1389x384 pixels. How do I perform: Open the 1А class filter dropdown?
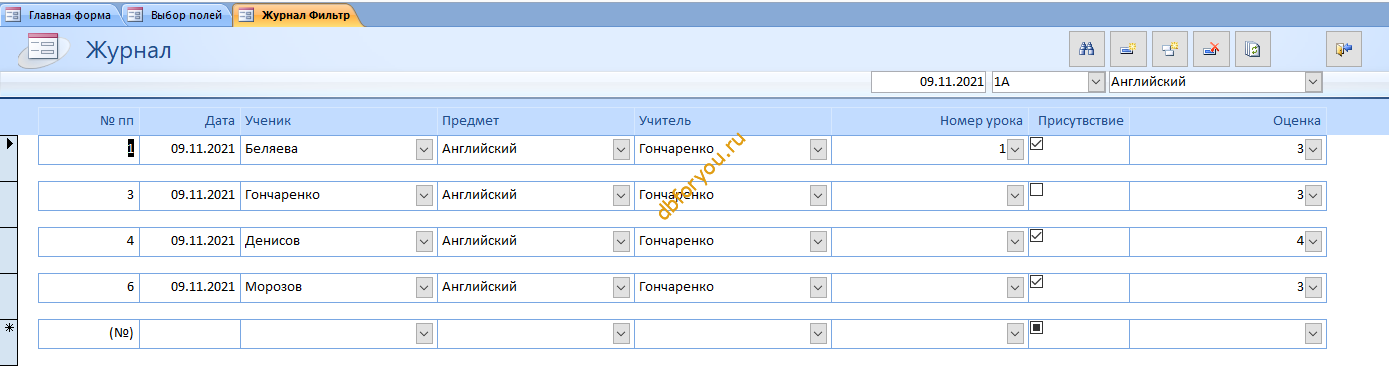pos(1094,82)
